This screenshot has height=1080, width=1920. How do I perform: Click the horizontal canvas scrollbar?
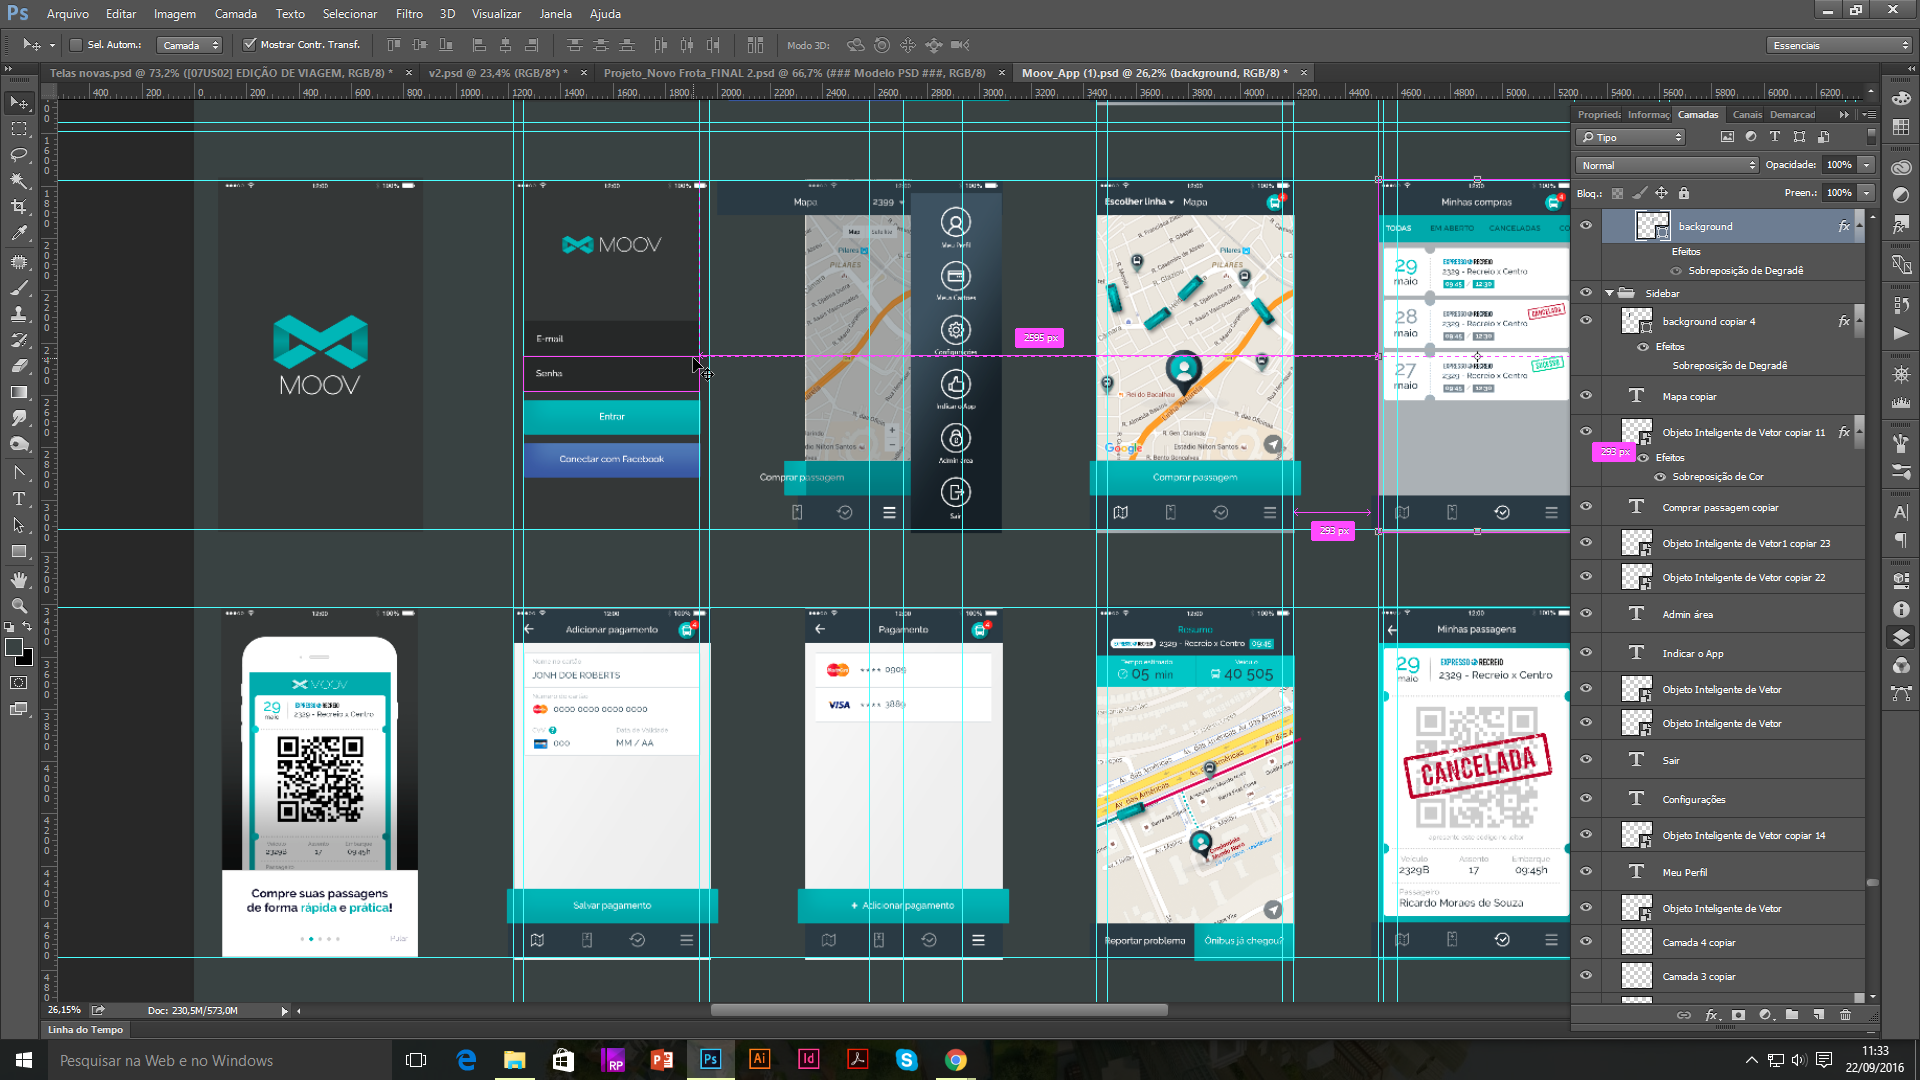pos(938,1010)
